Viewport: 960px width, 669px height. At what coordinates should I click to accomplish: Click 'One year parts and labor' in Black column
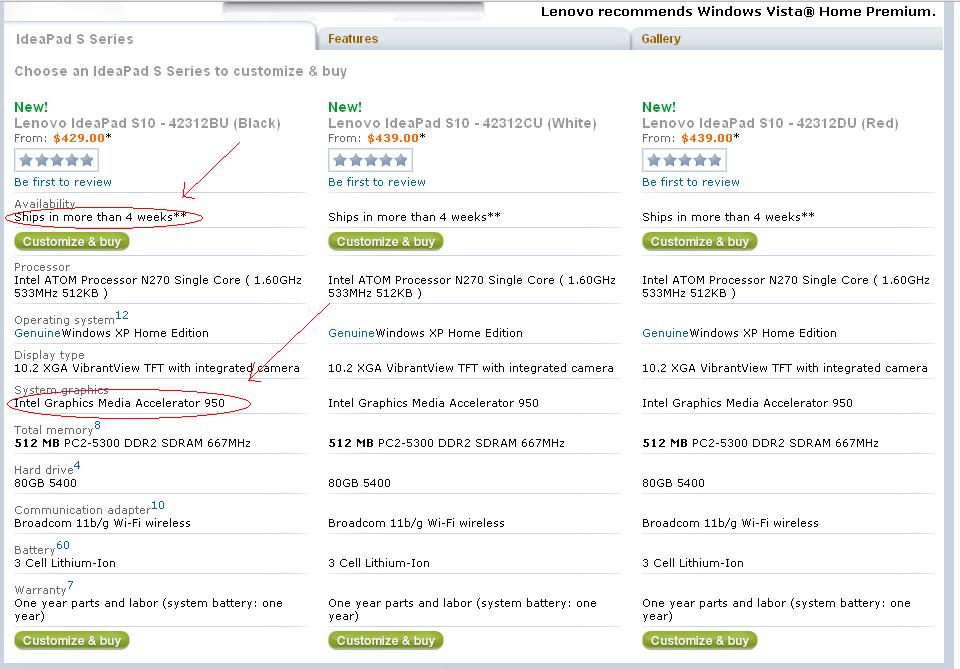click(149, 609)
